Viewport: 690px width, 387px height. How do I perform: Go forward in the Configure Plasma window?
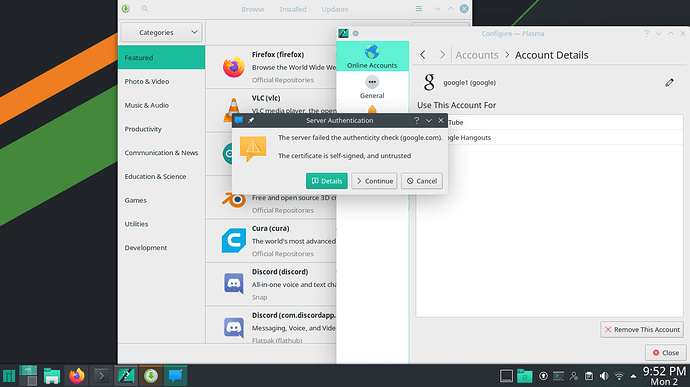point(442,55)
